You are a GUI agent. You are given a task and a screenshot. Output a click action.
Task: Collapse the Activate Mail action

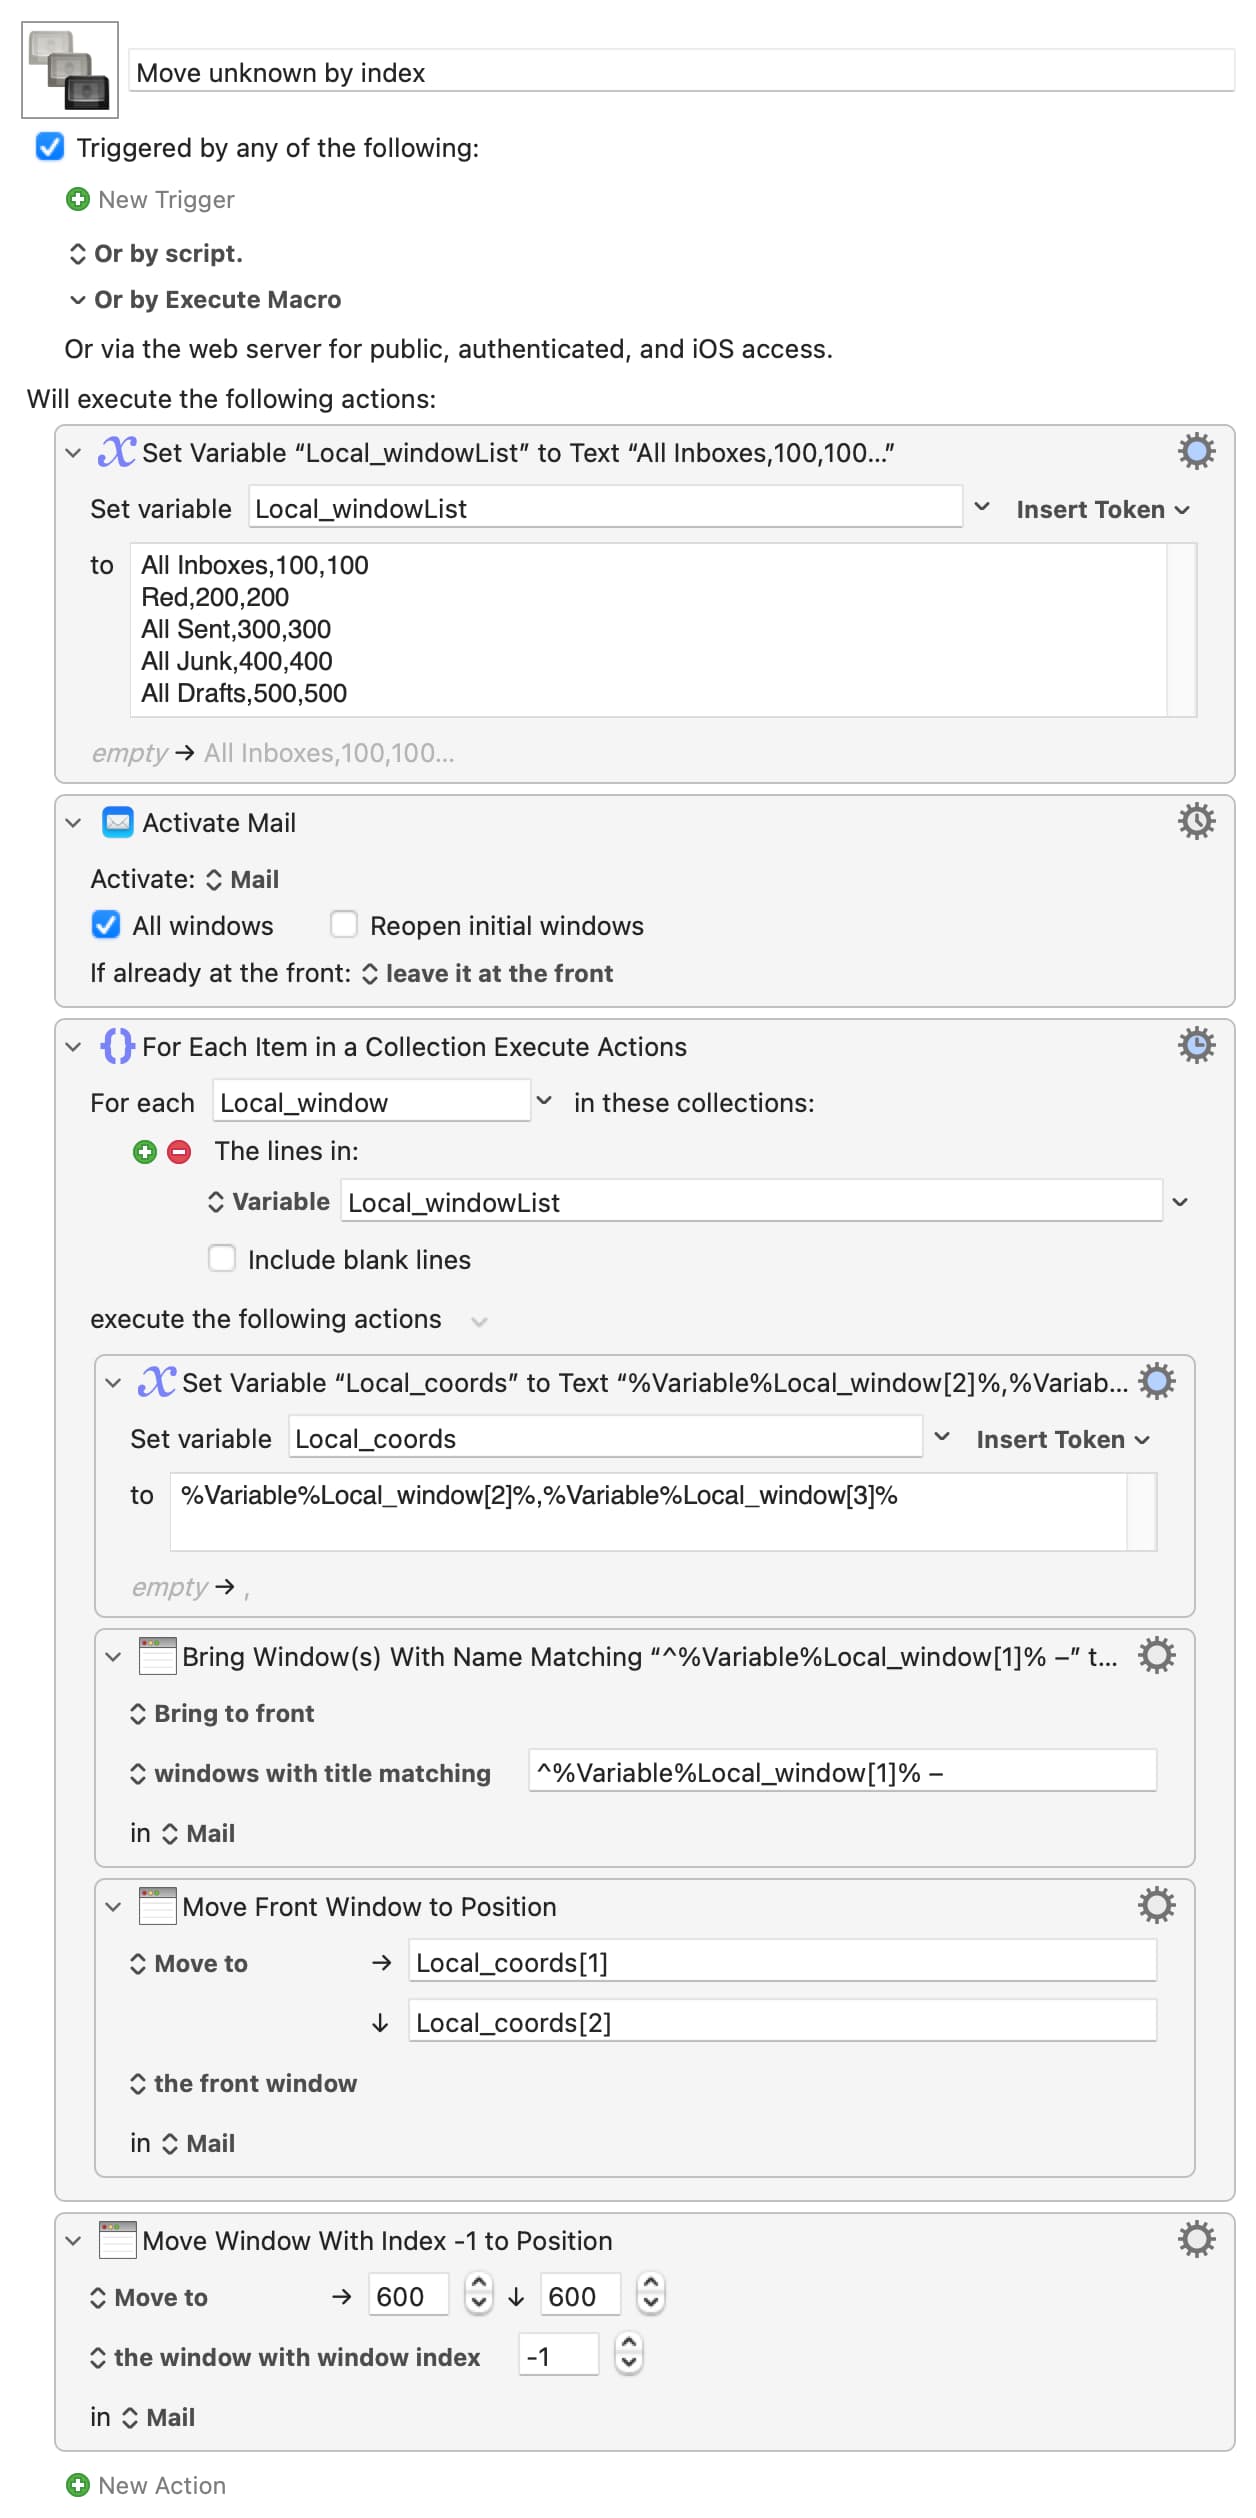(73, 823)
